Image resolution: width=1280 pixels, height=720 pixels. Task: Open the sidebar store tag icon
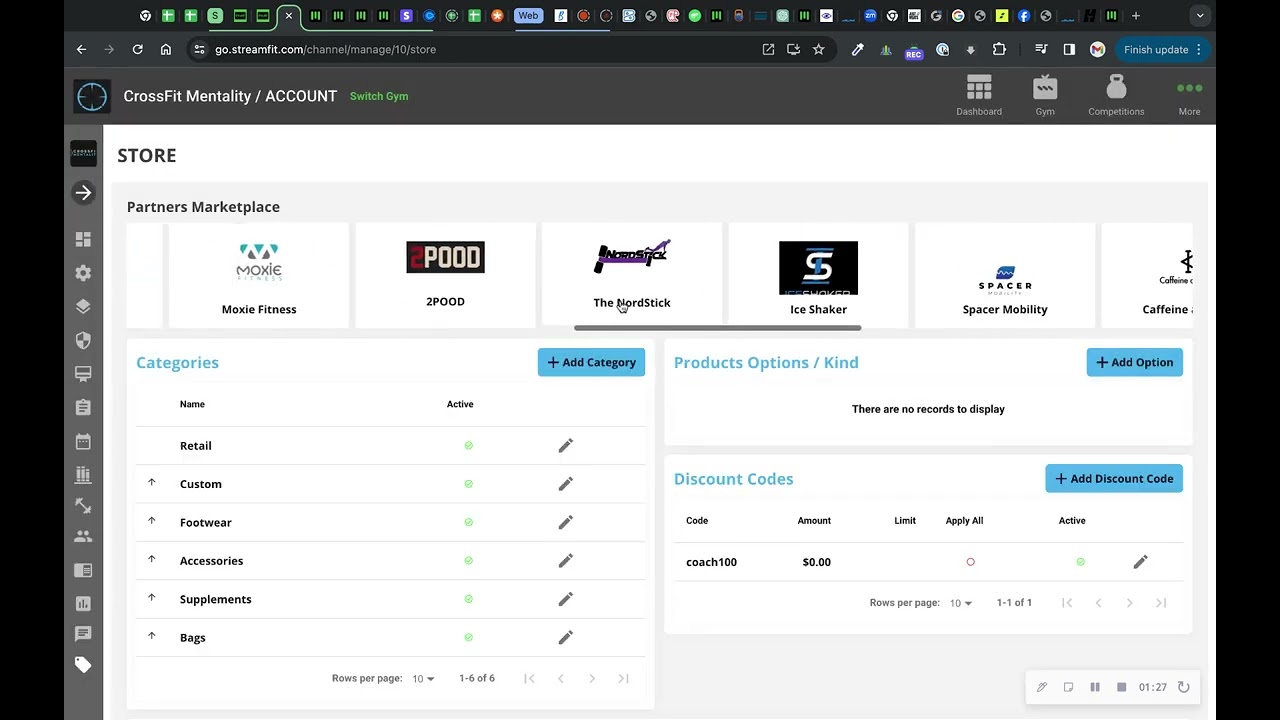pyautogui.click(x=83, y=665)
